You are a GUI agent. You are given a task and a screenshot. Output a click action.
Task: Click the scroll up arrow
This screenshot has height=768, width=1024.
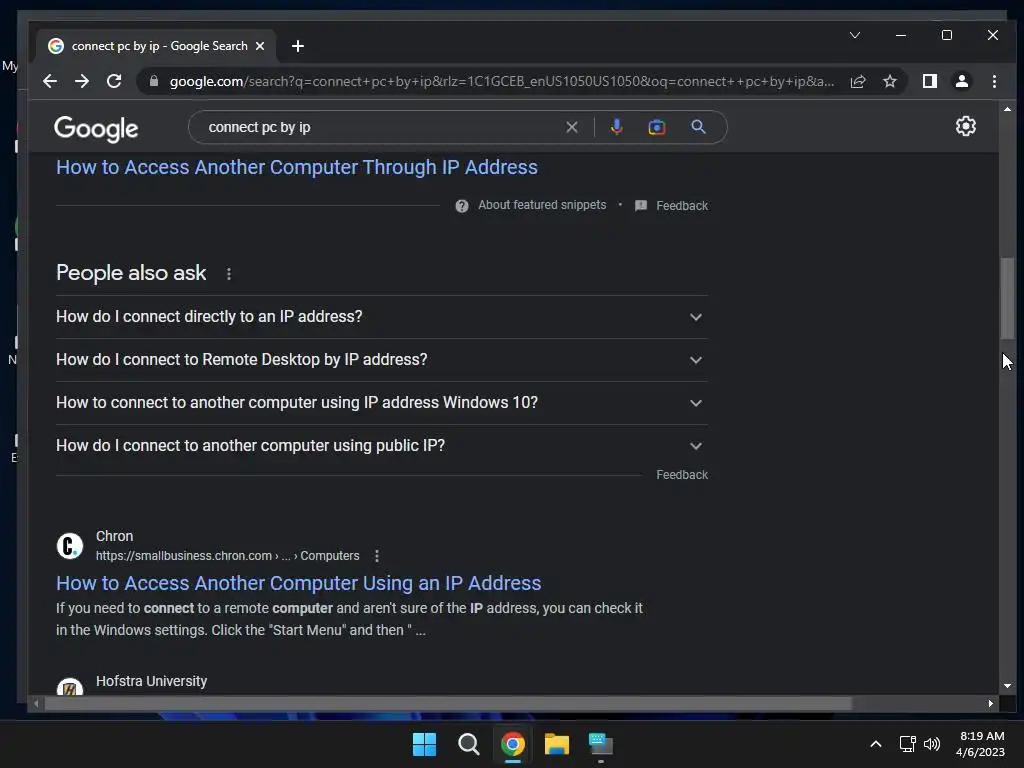[x=1007, y=109]
